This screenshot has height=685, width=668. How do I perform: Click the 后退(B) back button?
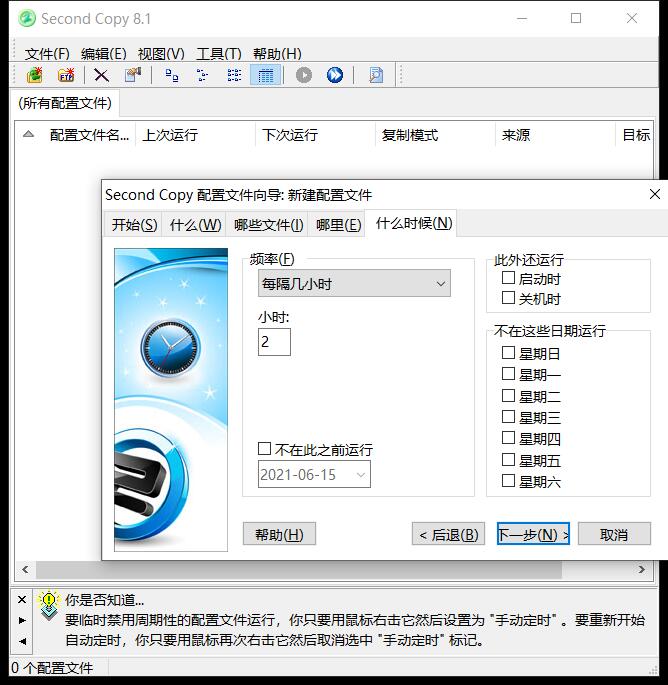tap(448, 534)
